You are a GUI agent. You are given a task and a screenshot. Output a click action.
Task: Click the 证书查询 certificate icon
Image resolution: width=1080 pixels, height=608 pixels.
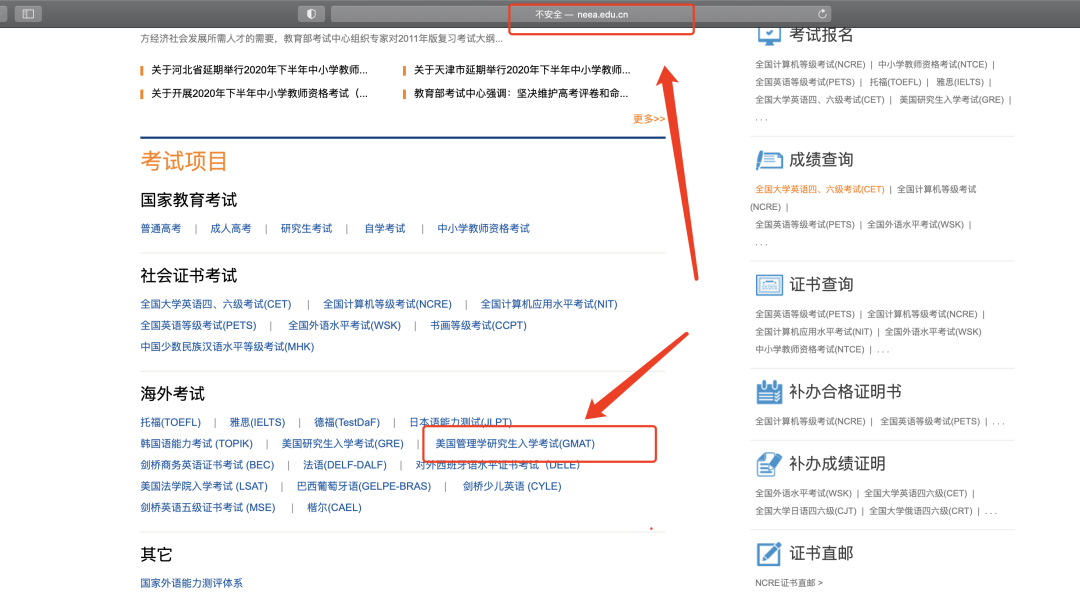tap(769, 285)
